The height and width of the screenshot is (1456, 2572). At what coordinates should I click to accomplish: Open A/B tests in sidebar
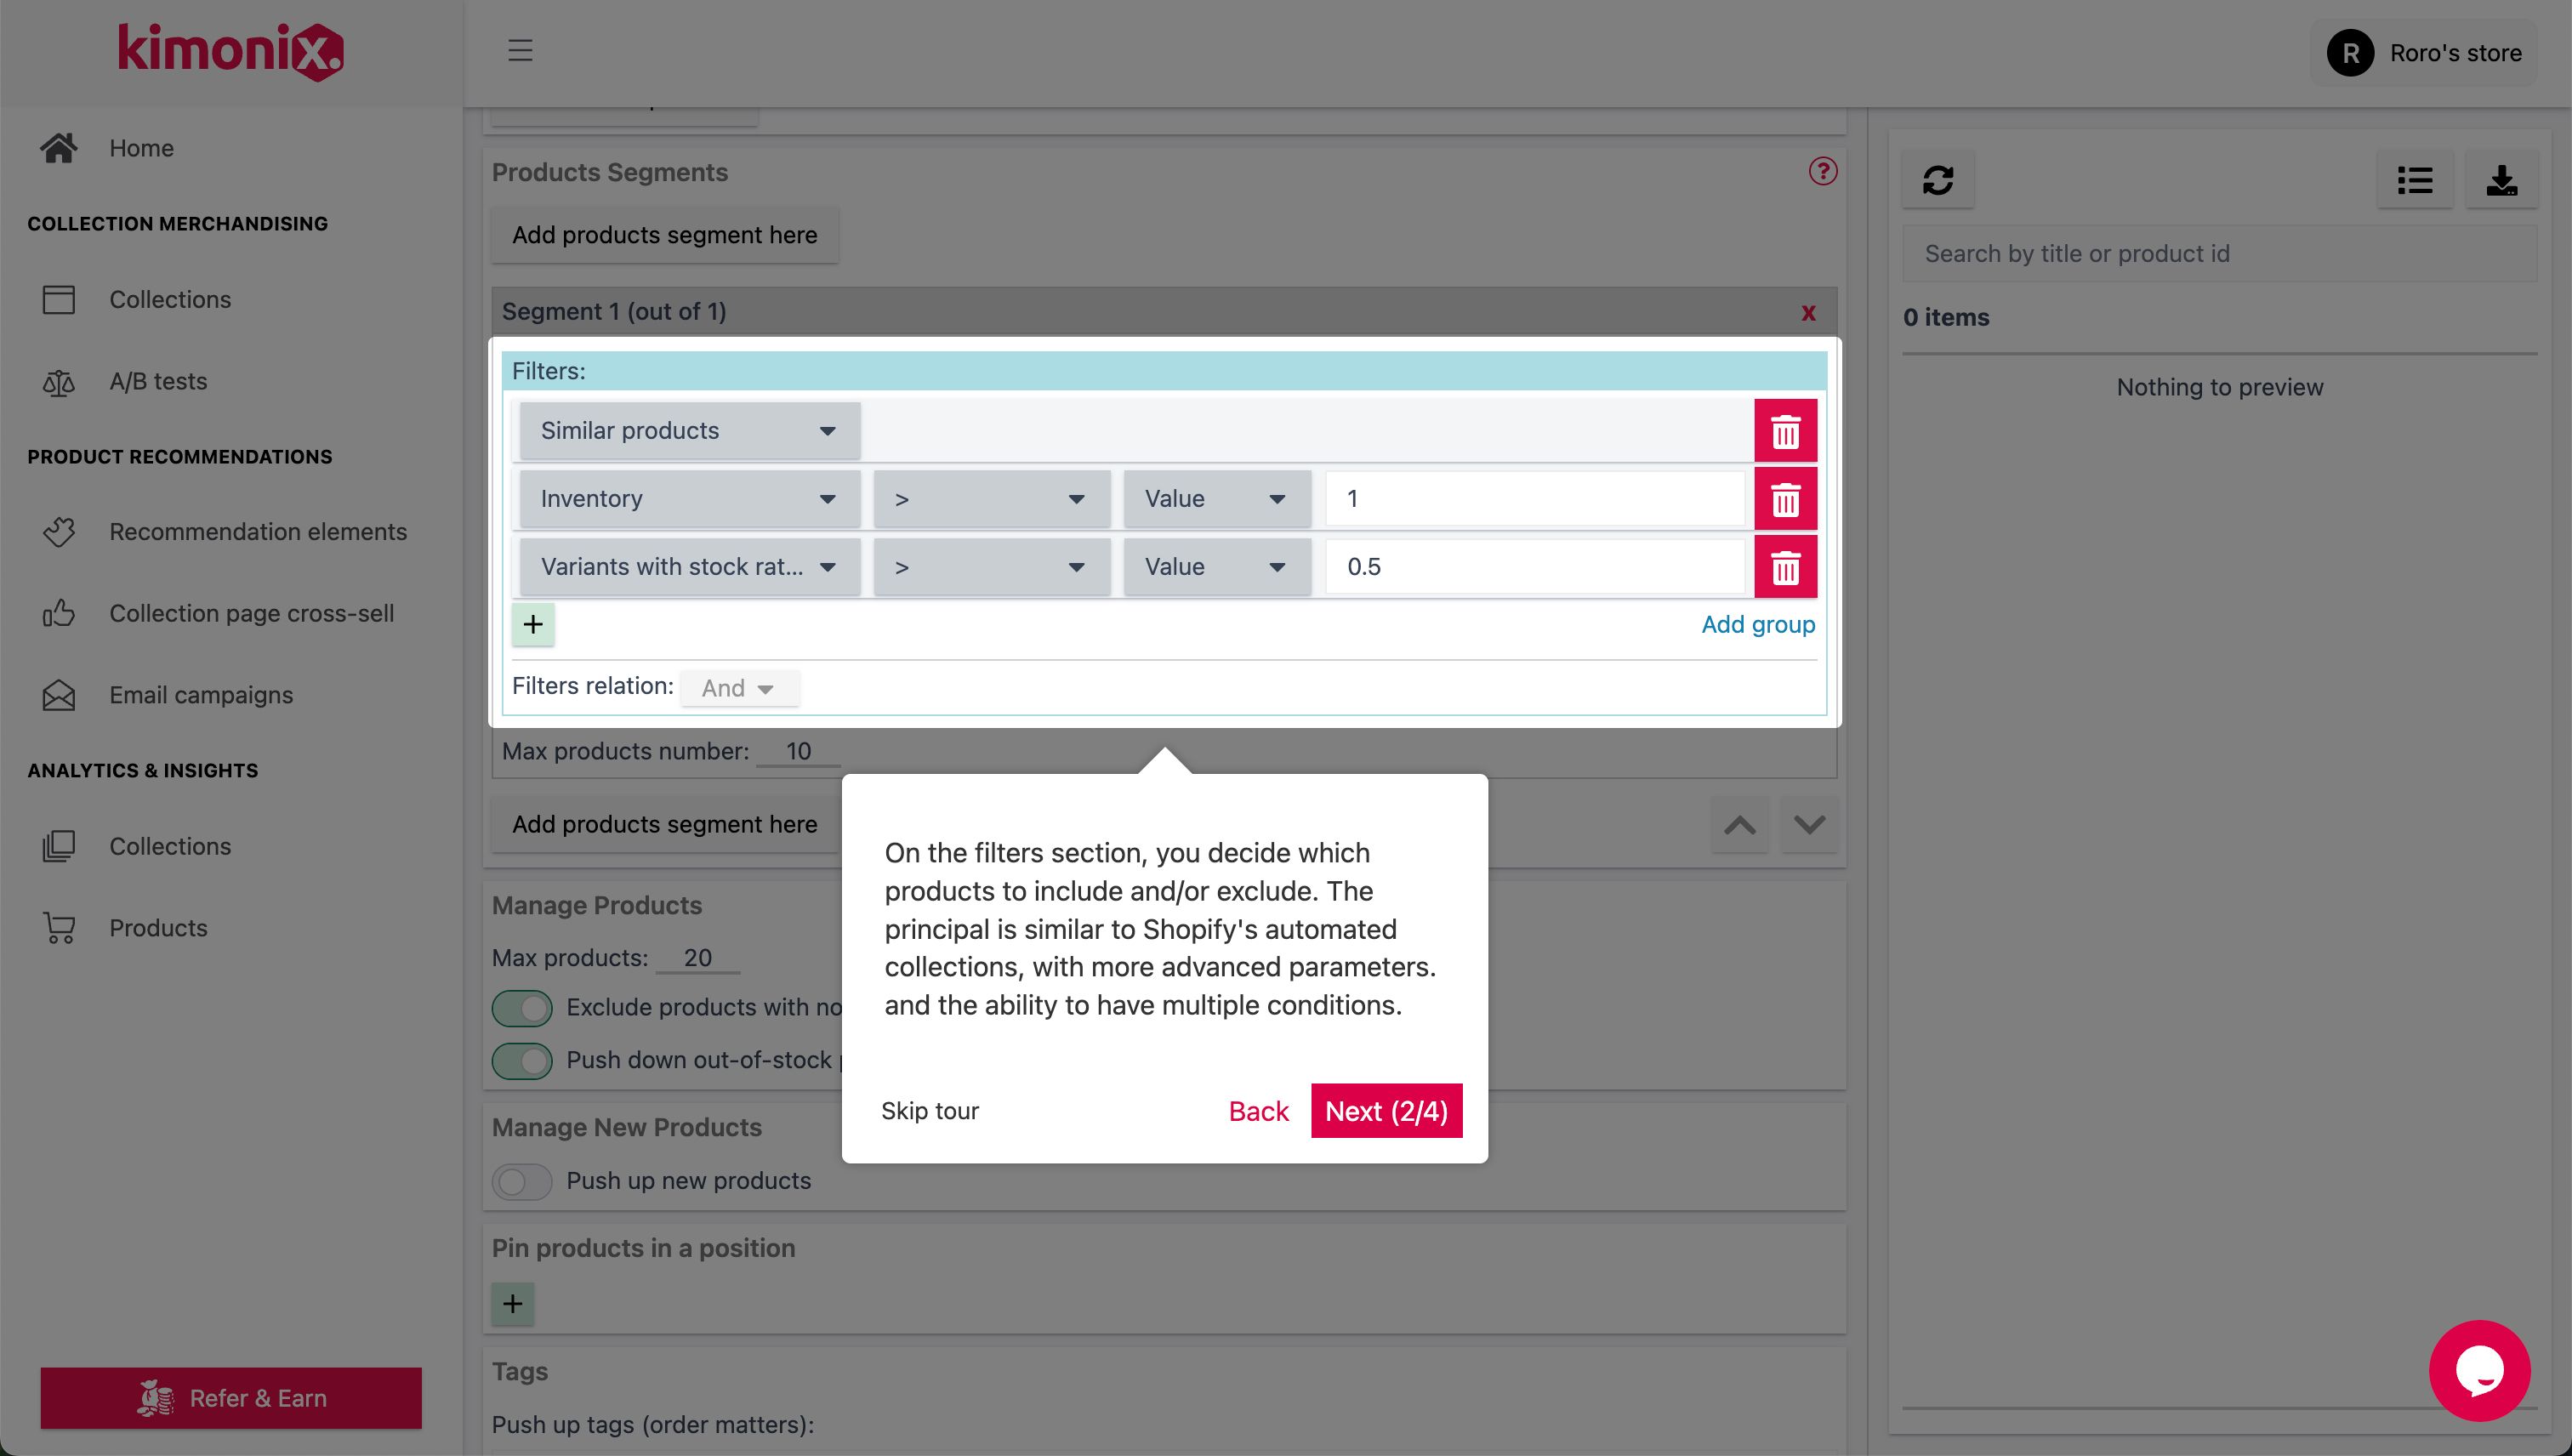point(158,382)
